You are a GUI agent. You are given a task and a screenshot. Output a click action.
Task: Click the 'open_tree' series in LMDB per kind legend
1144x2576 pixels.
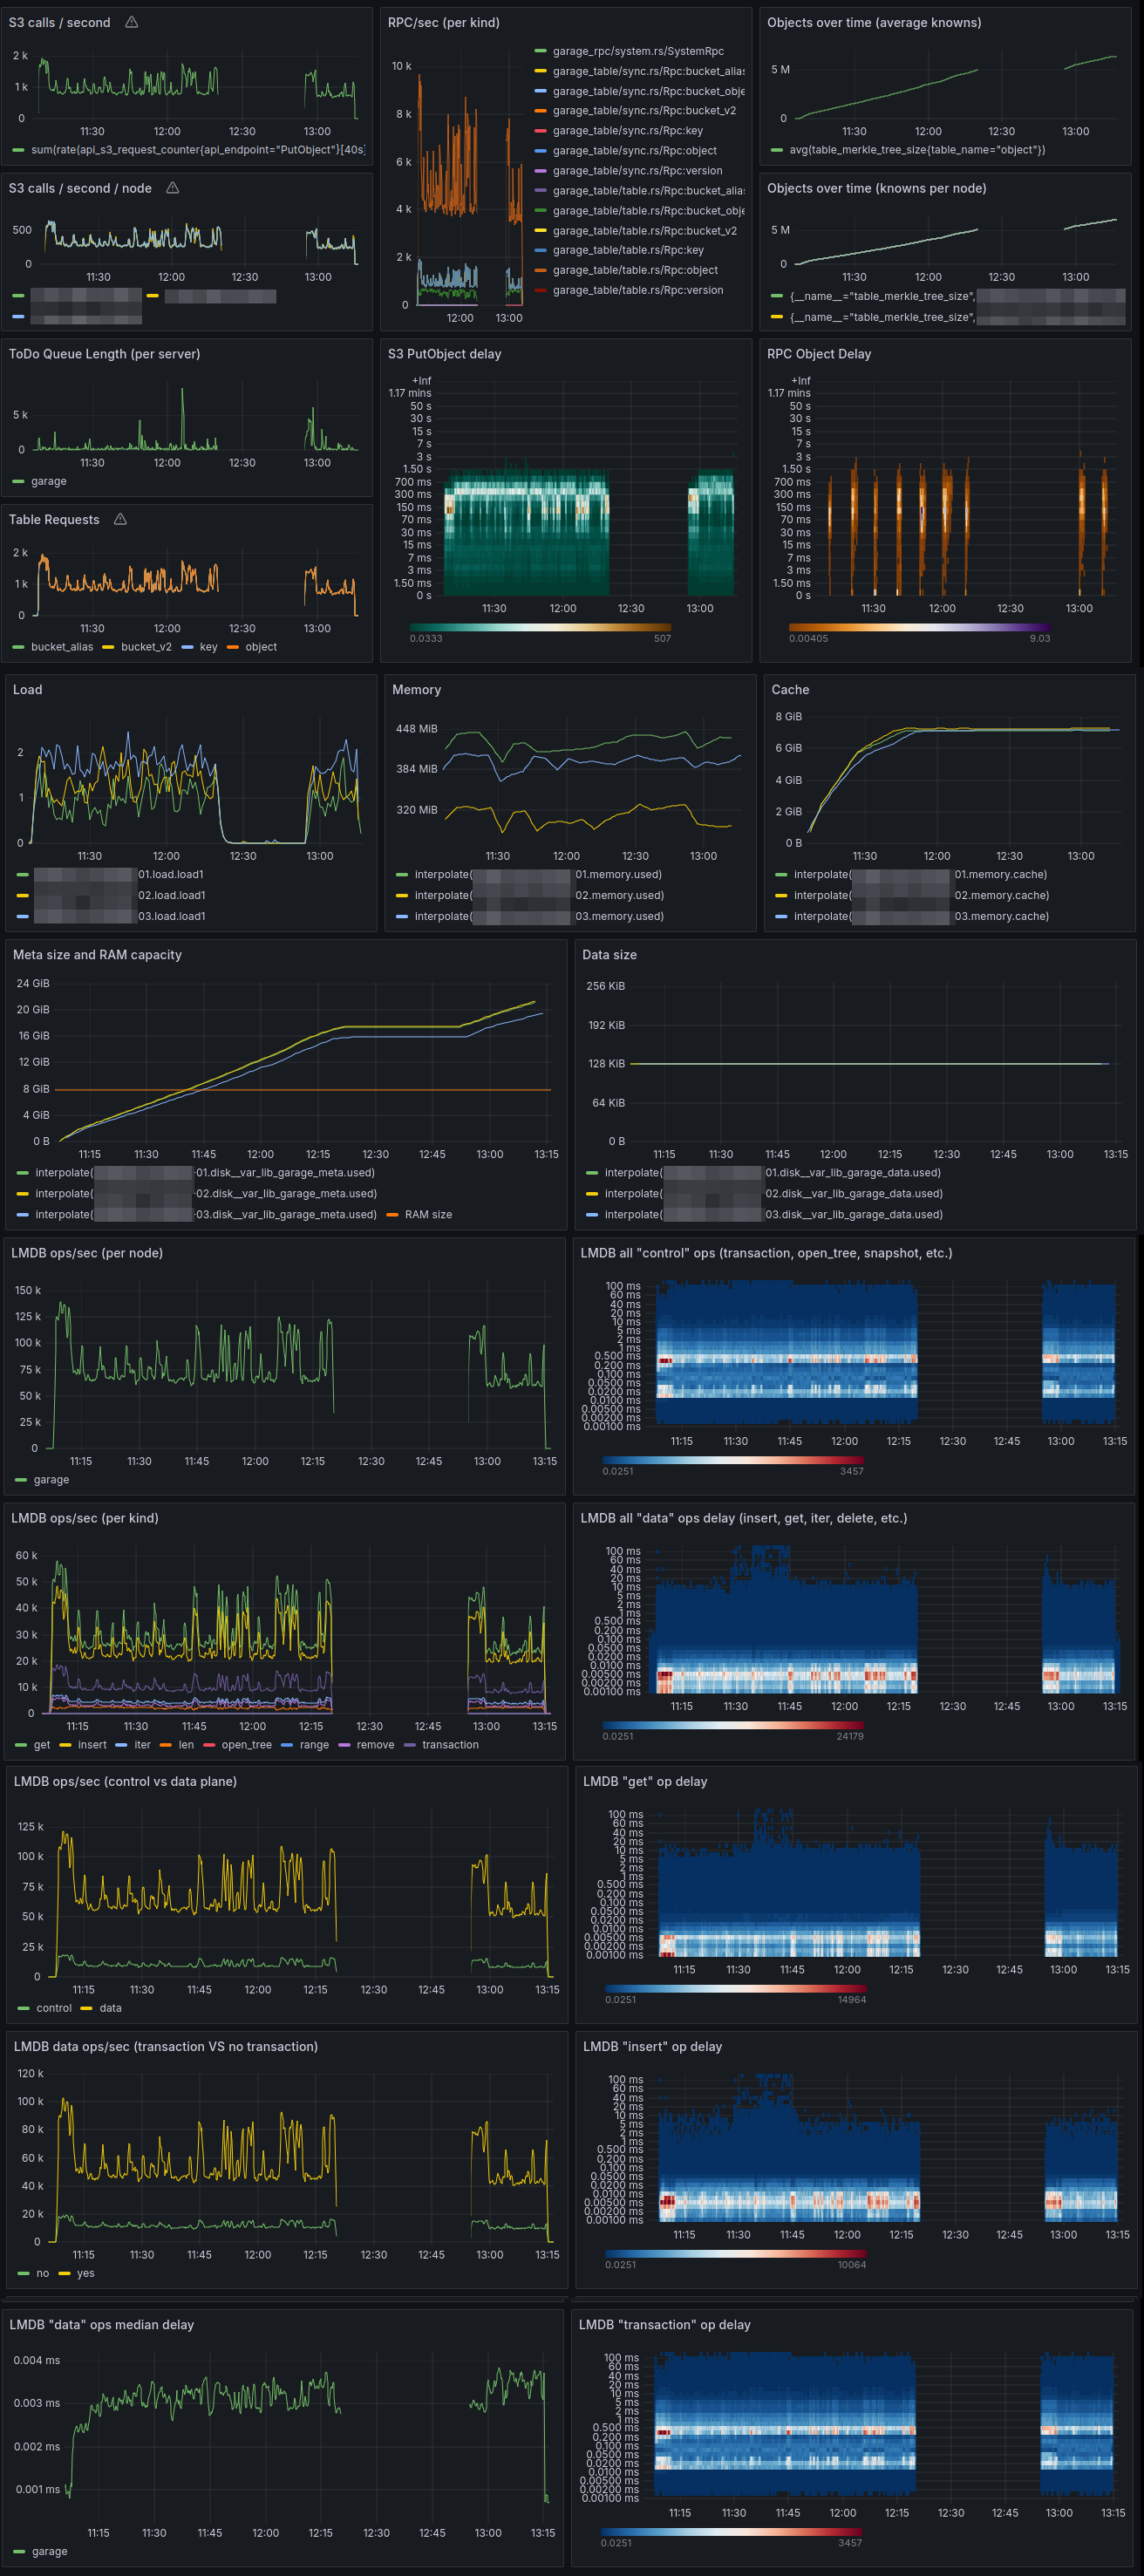click(247, 1744)
